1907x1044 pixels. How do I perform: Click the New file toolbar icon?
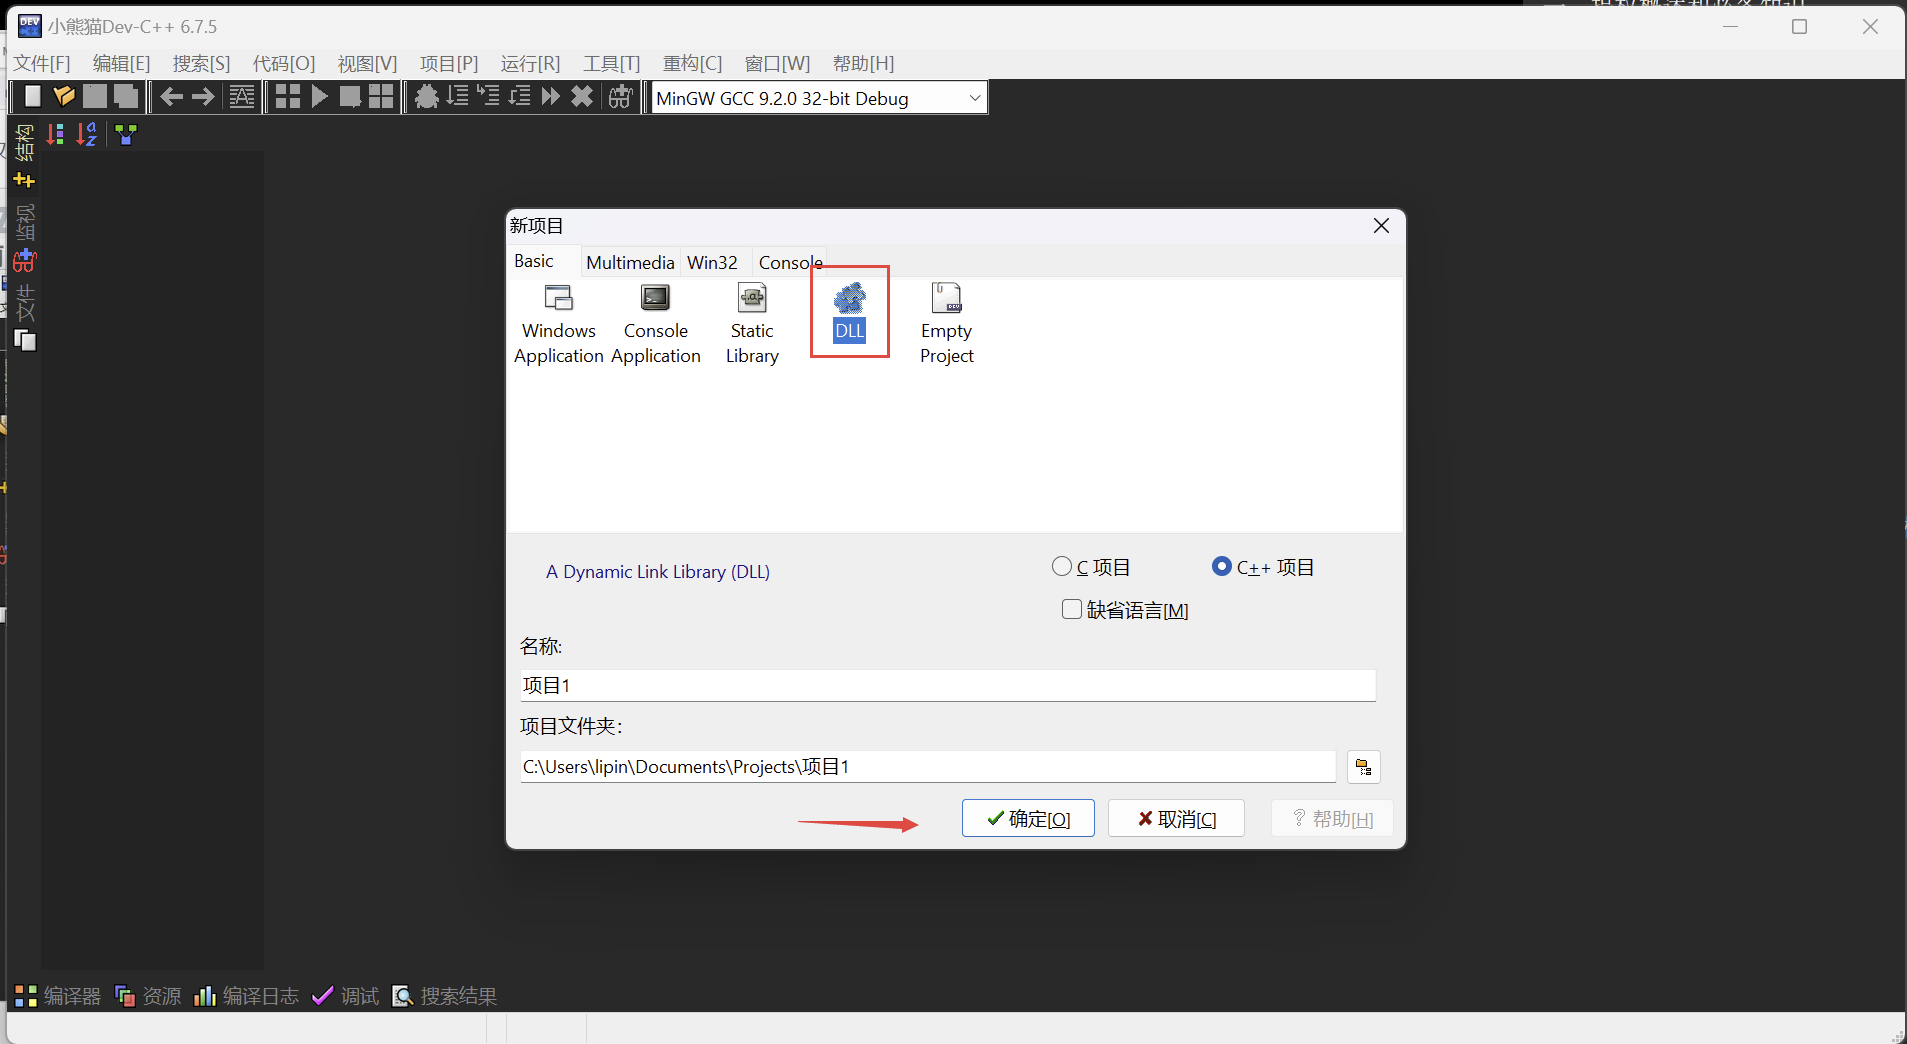pyautogui.click(x=33, y=97)
